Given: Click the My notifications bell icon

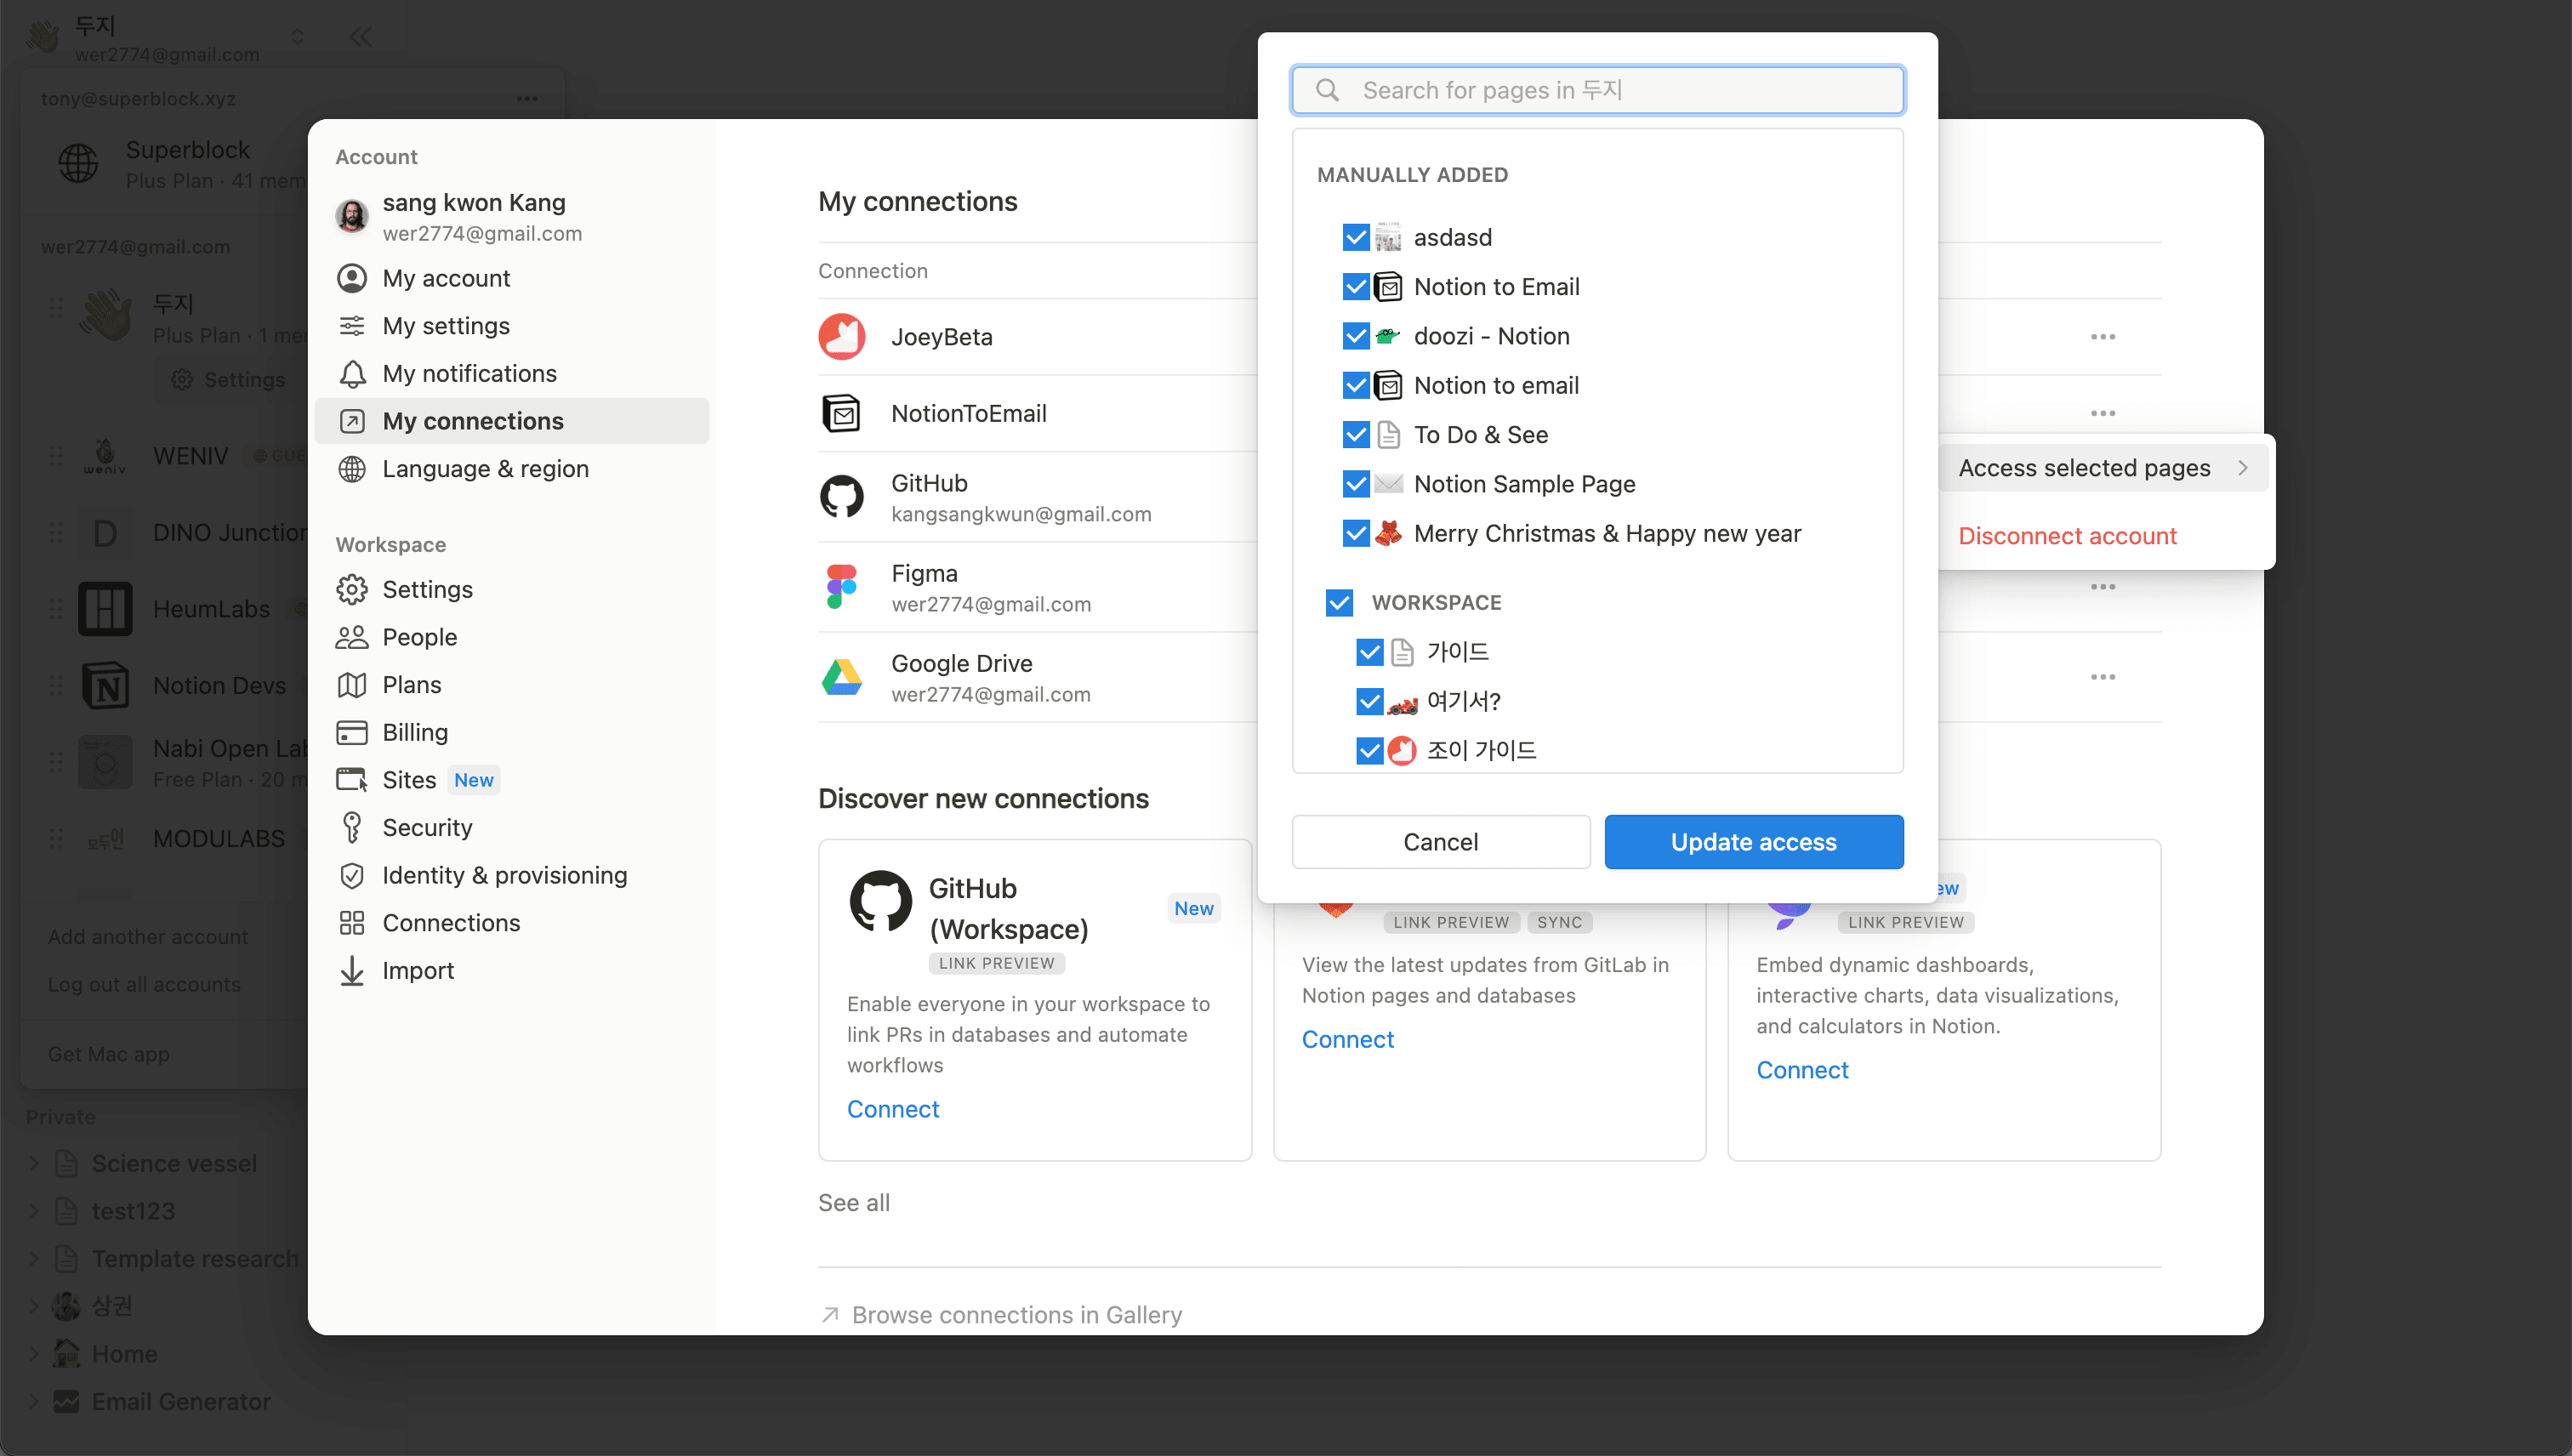Looking at the screenshot, I should (x=351, y=373).
